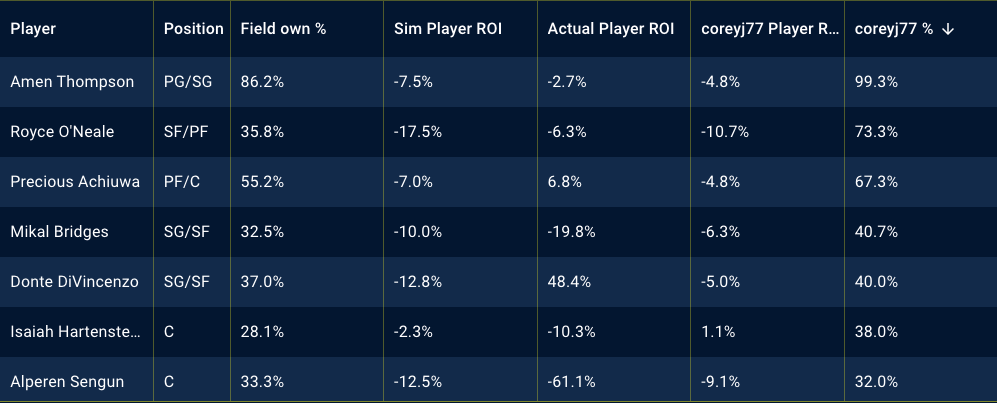Sort by Sim Player ROI header
Image resolution: width=997 pixels, height=403 pixels.
click(x=447, y=29)
